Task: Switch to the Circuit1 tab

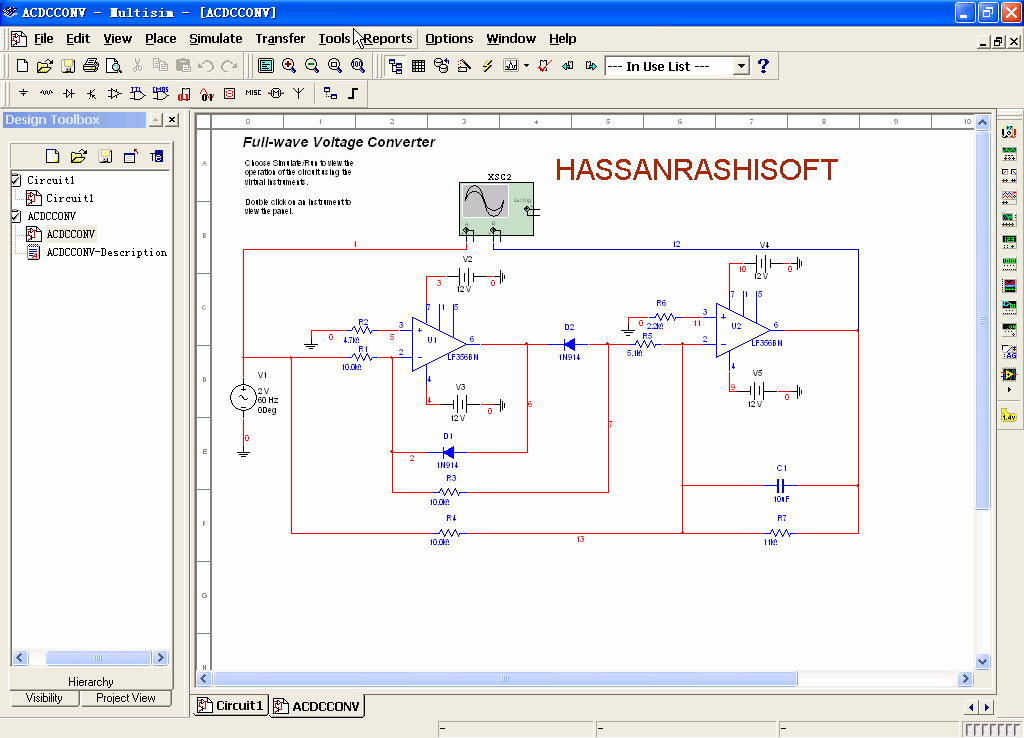Action: coord(231,706)
